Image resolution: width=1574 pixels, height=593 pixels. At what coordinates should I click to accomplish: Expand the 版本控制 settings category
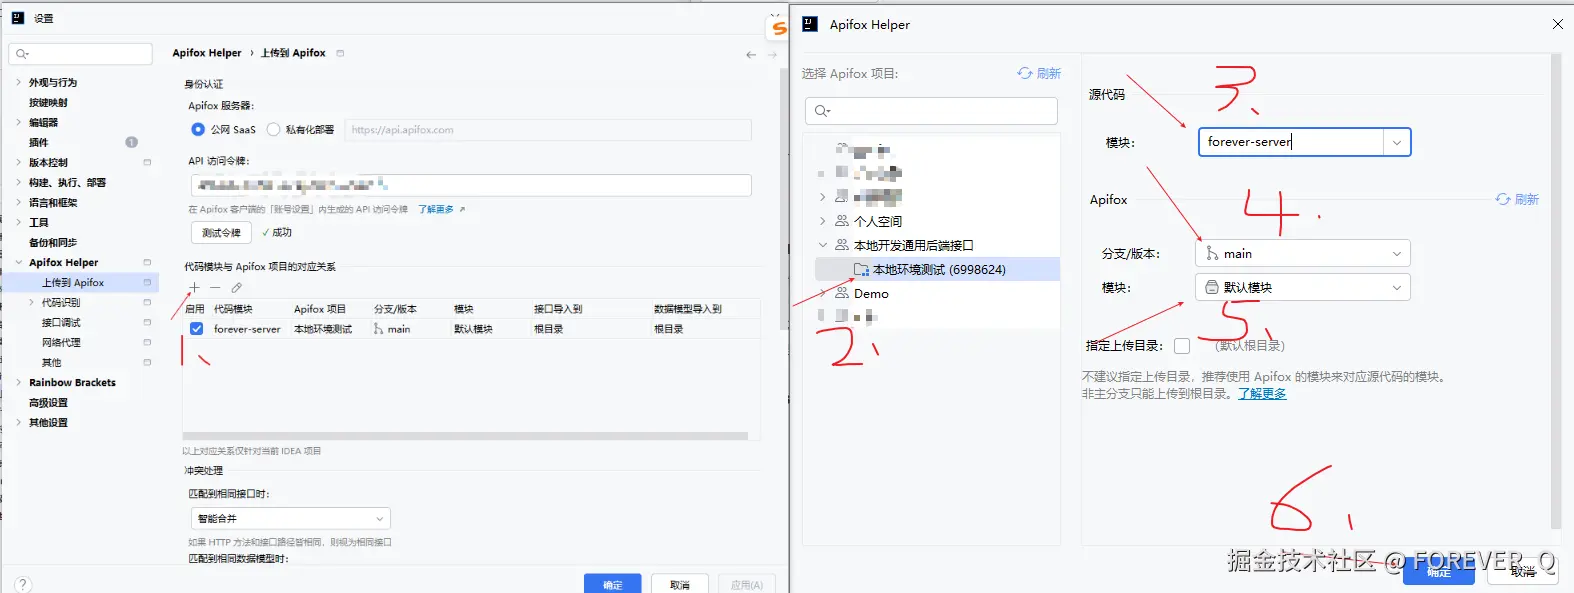pyautogui.click(x=18, y=162)
